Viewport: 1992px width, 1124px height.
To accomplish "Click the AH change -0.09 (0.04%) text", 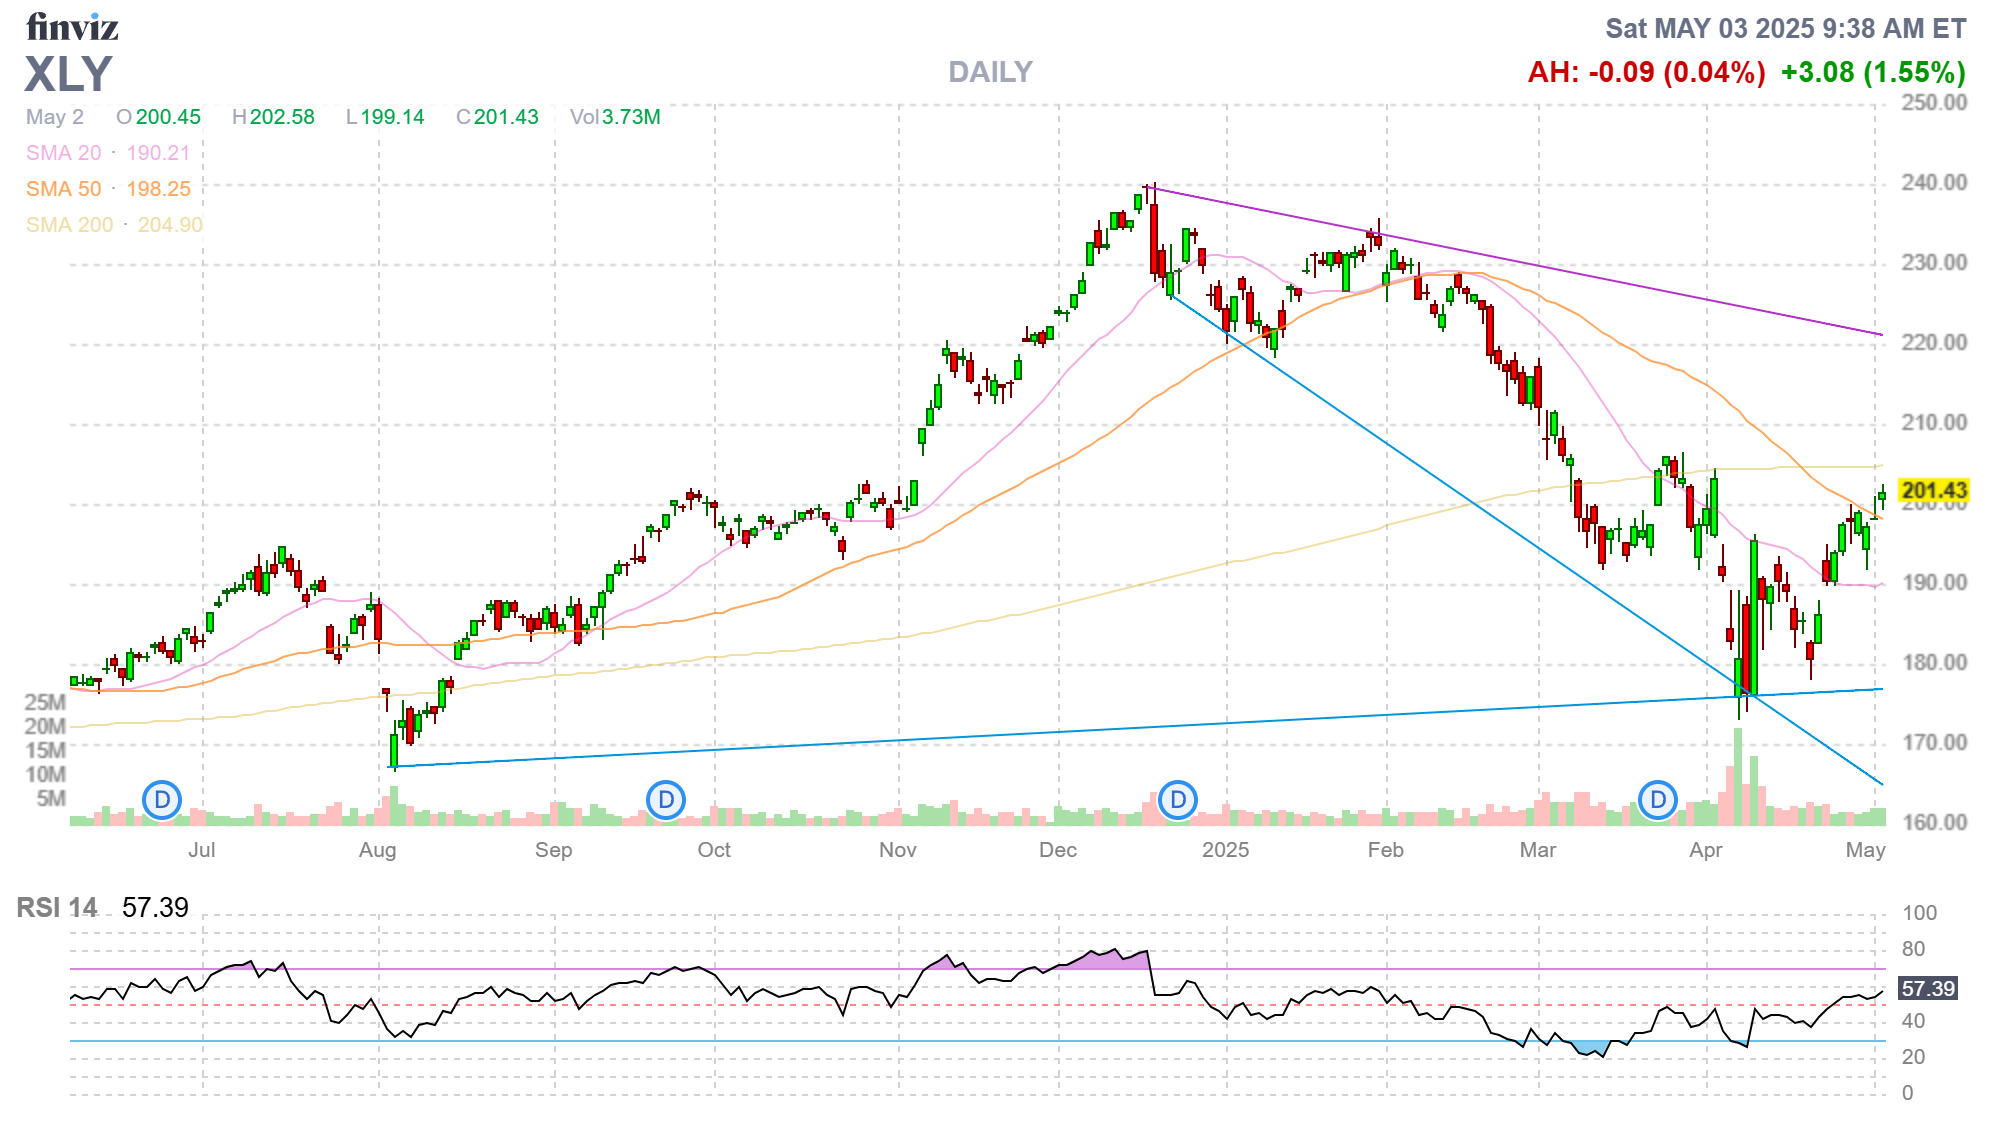I will [1646, 70].
